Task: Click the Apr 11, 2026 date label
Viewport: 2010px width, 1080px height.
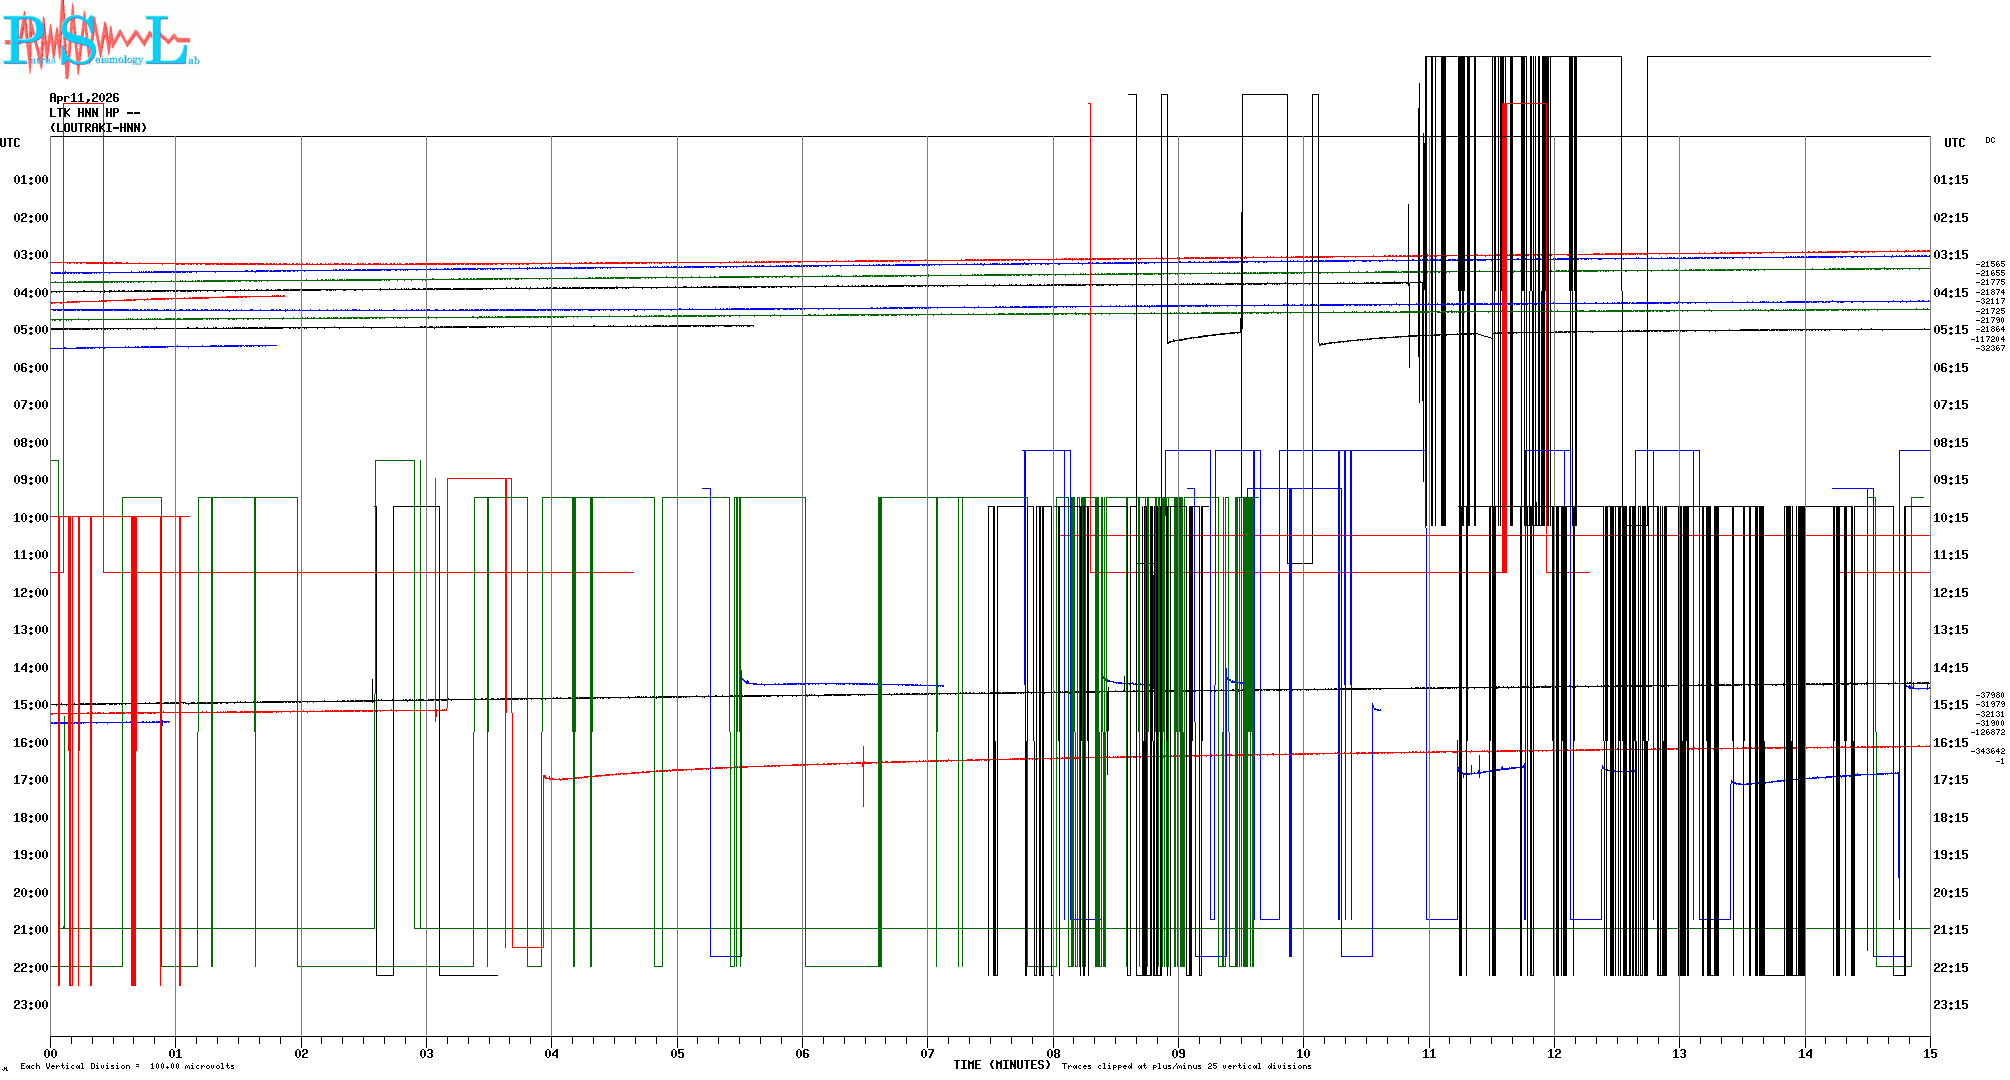Action: point(84,98)
